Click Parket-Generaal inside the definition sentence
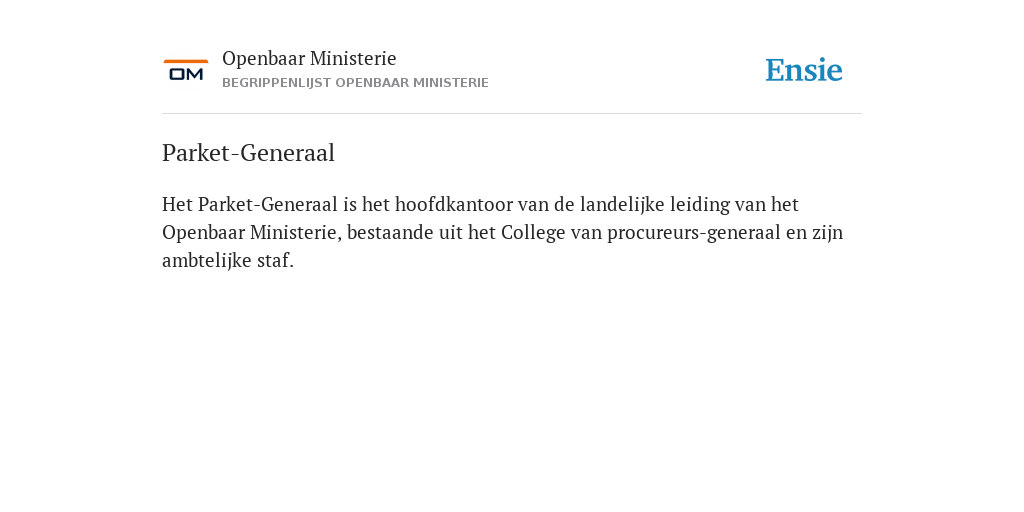 coord(268,204)
